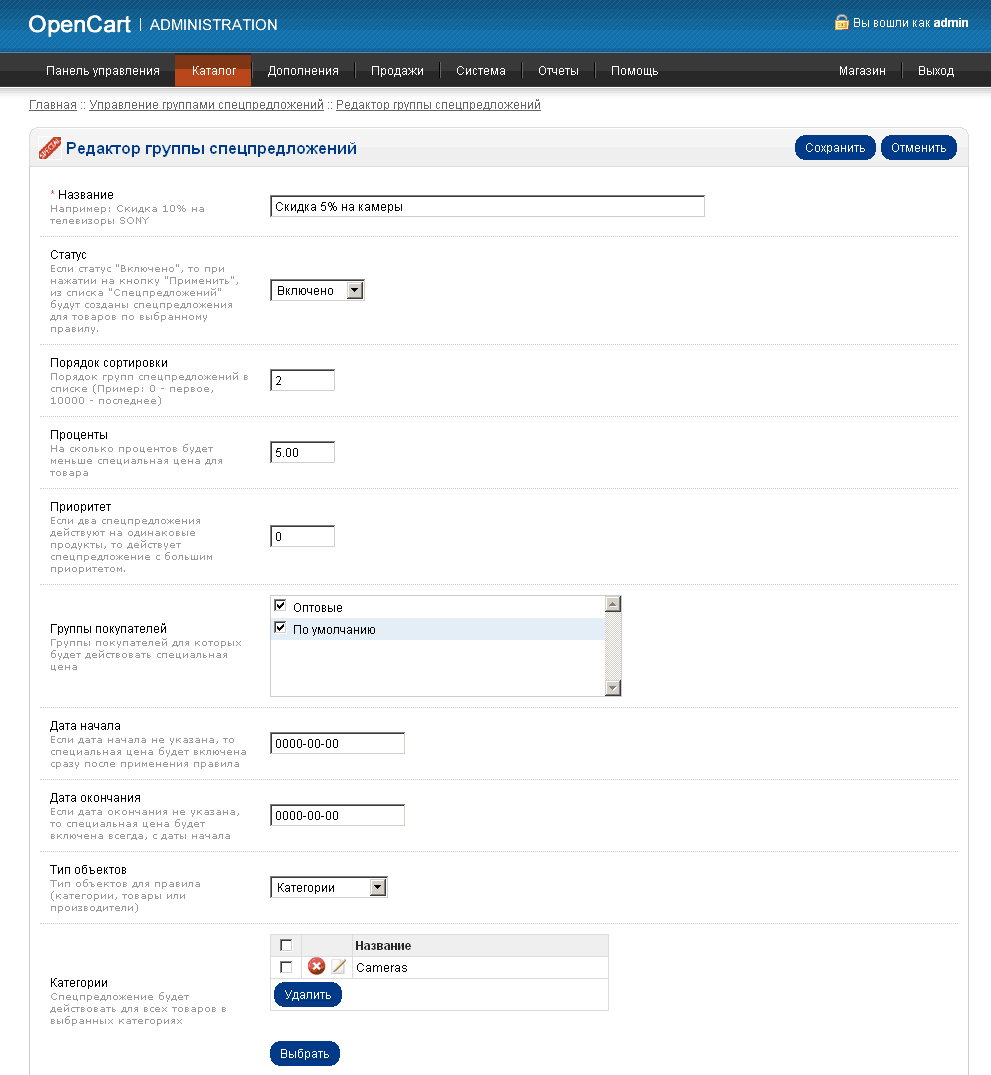This screenshot has width=991, height=1075.
Task: Open the Панель управления menu
Action: click(103, 71)
